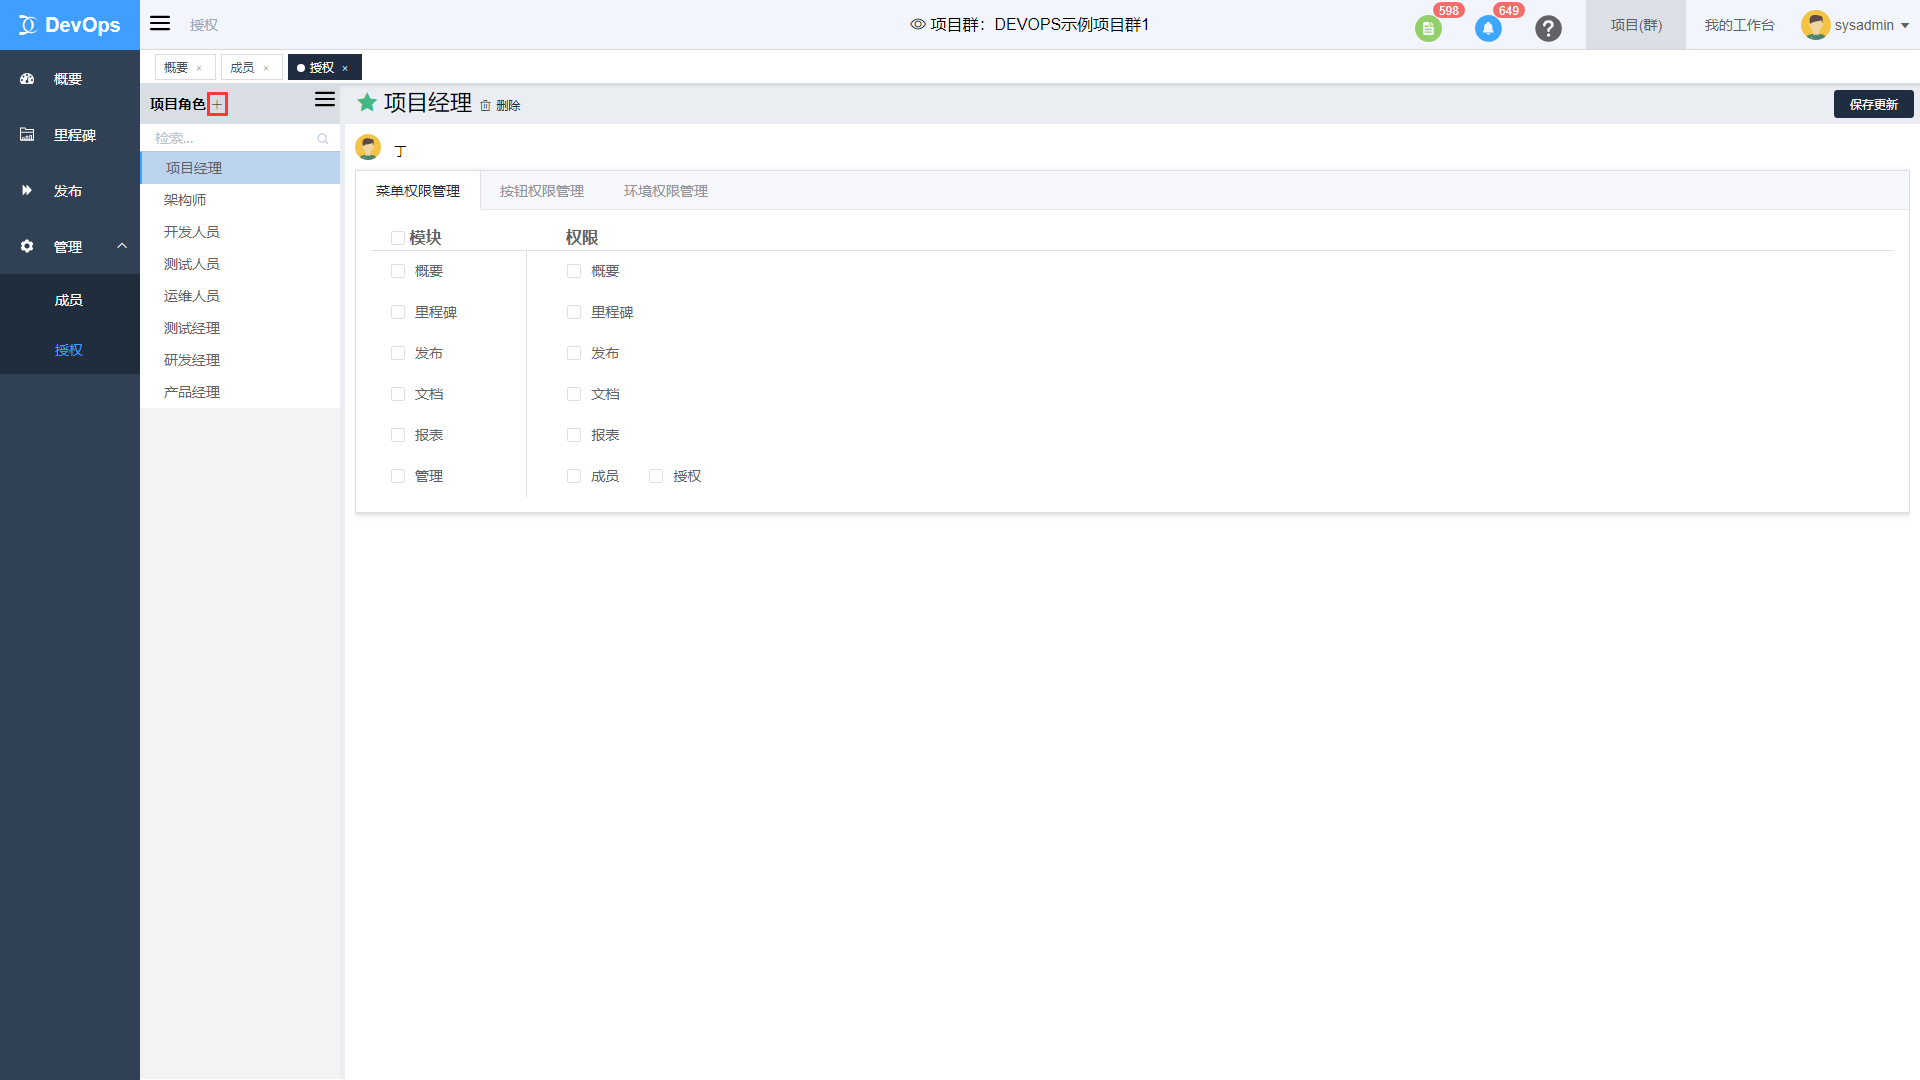The image size is (1920, 1080).
Task: Switch to 按钮权限管理 tab
Action: [x=542, y=191]
